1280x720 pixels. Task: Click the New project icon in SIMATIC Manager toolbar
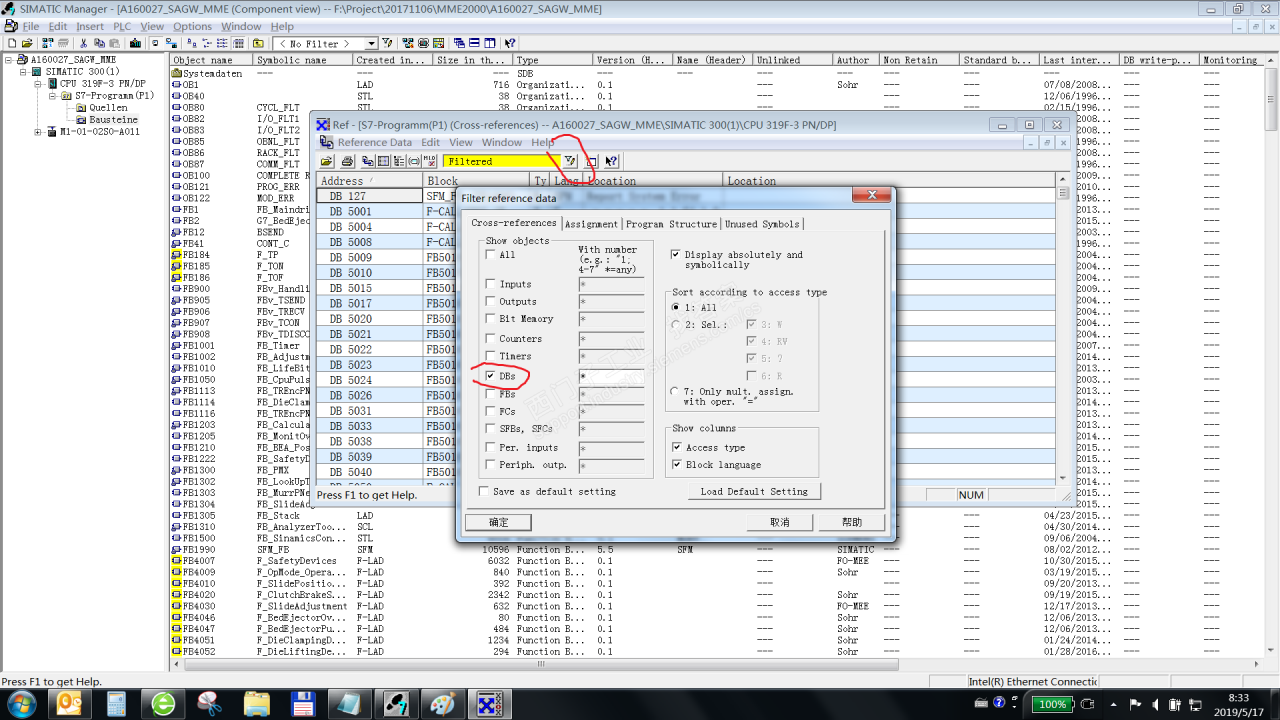coord(11,44)
